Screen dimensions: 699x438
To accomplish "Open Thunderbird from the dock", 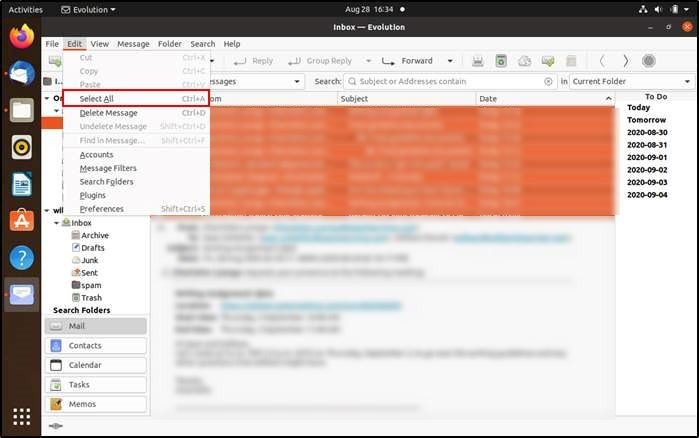I will [22, 74].
